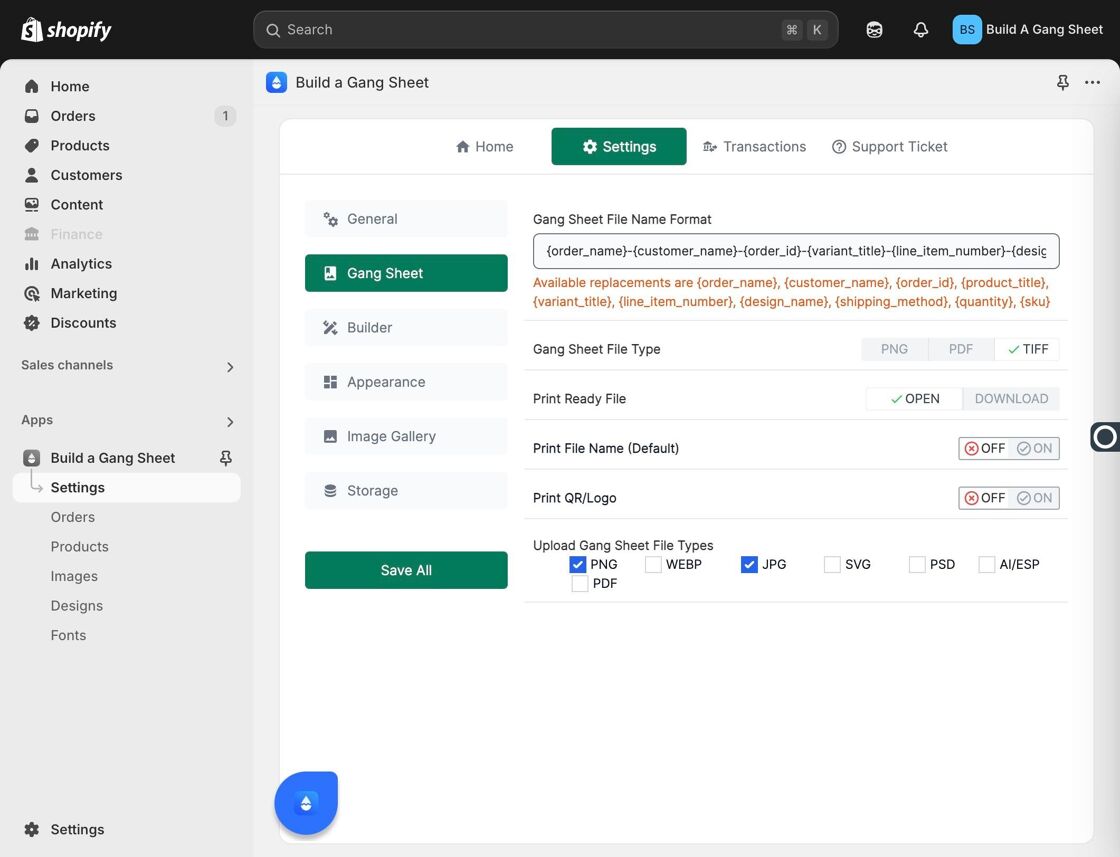Turn Print QR/Logo ON
Viewport: 1120px width, 857px height.
point(1034,498)
